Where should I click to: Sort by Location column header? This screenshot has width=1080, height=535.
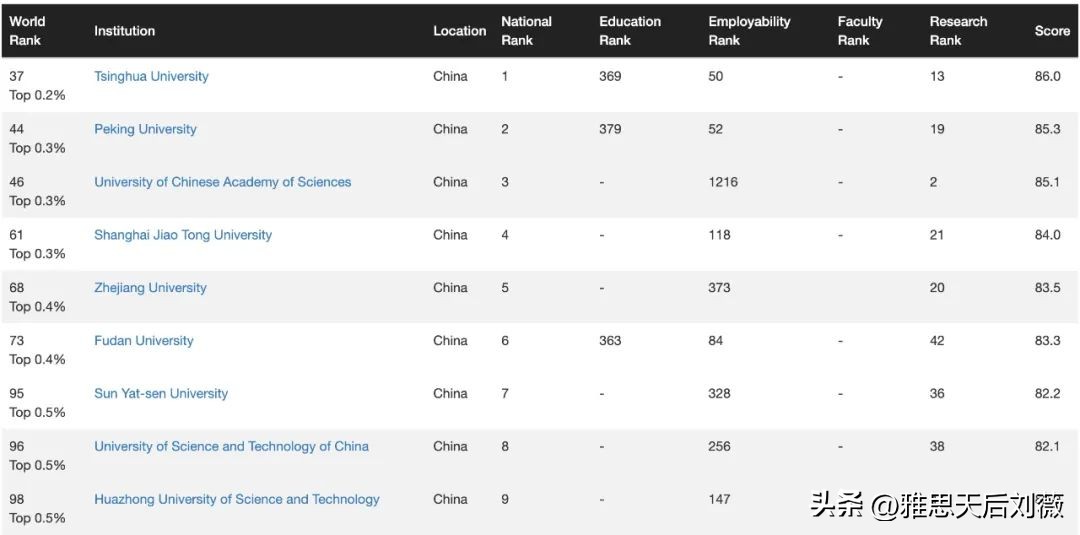pyautogui.click(x=459, y=31)
